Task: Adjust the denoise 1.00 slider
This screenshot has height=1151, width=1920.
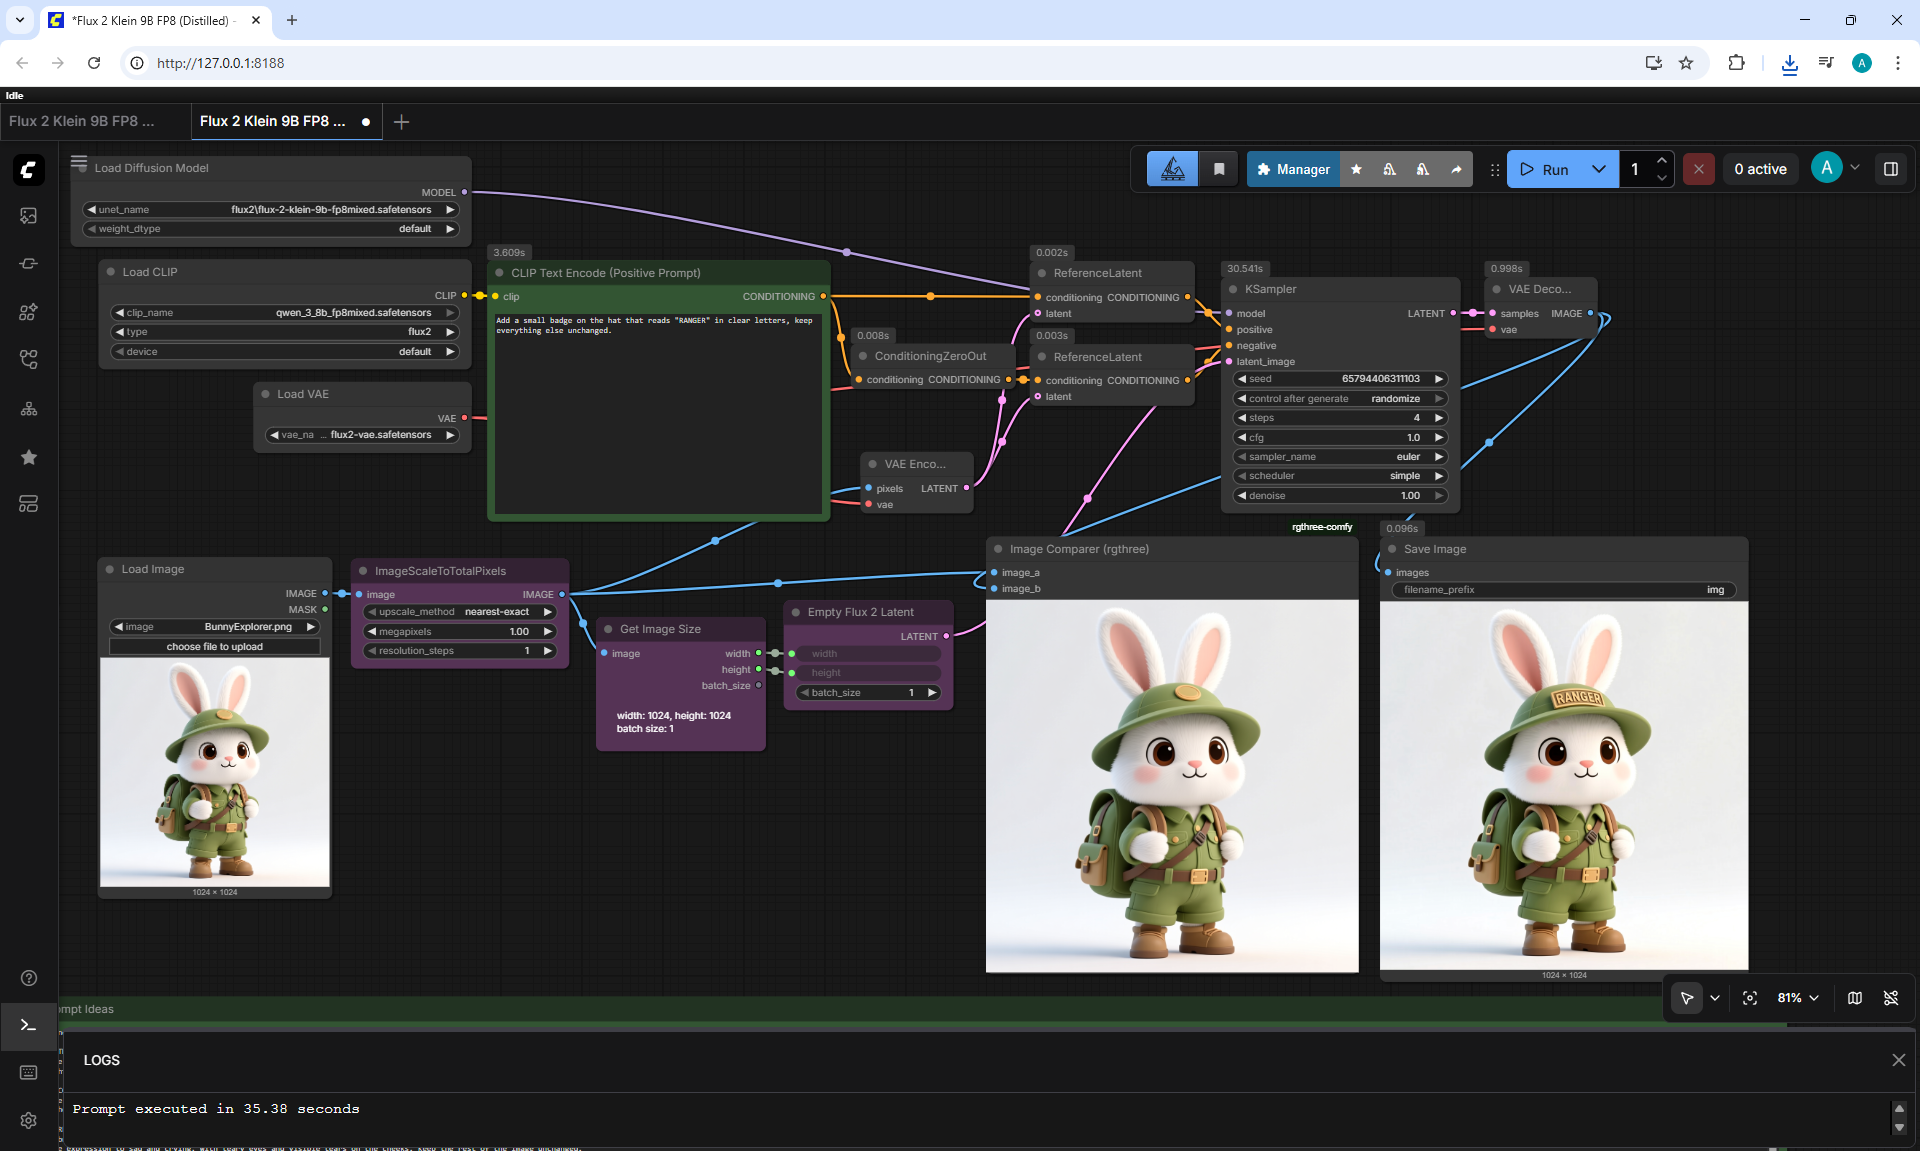Action: coord(1340,496)
